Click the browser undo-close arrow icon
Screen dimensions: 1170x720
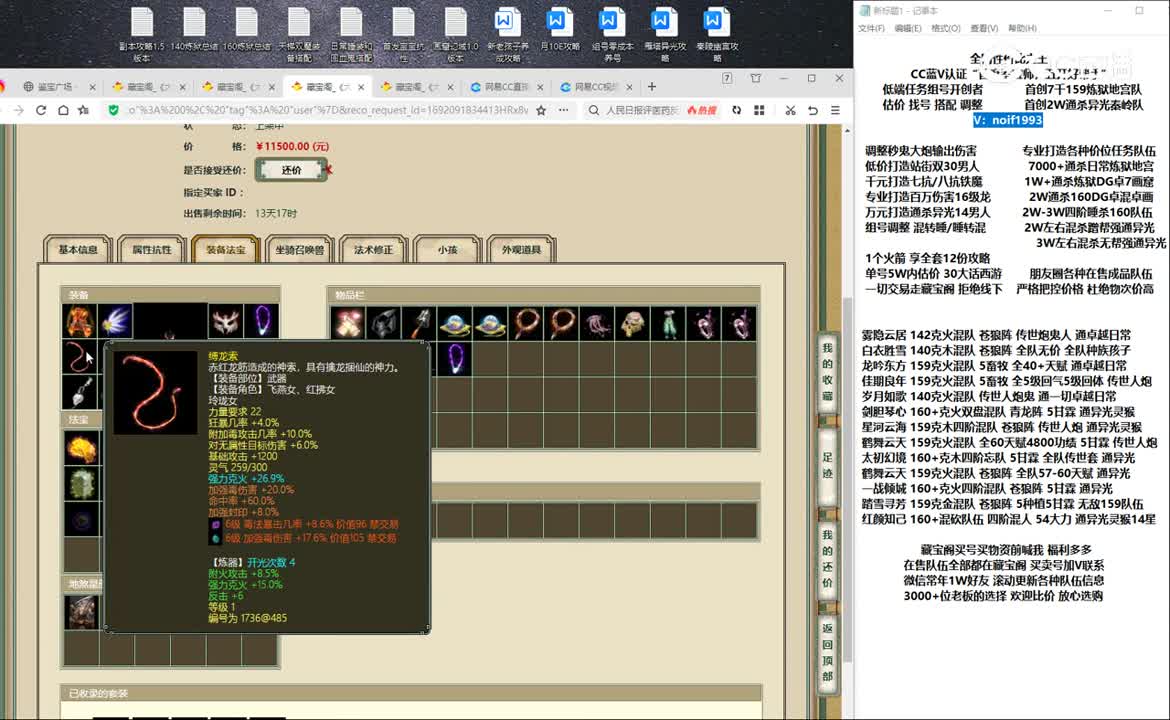813,110
